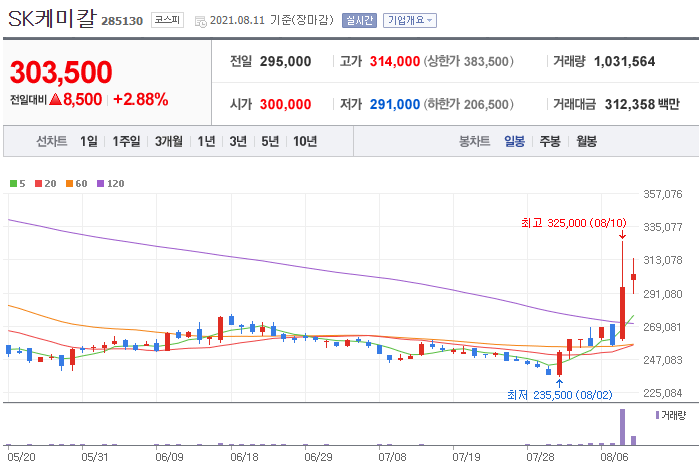This screenshot has height=470, width=699.
Task: Click the 상한가 383,500 text
Action: (469, 61)
